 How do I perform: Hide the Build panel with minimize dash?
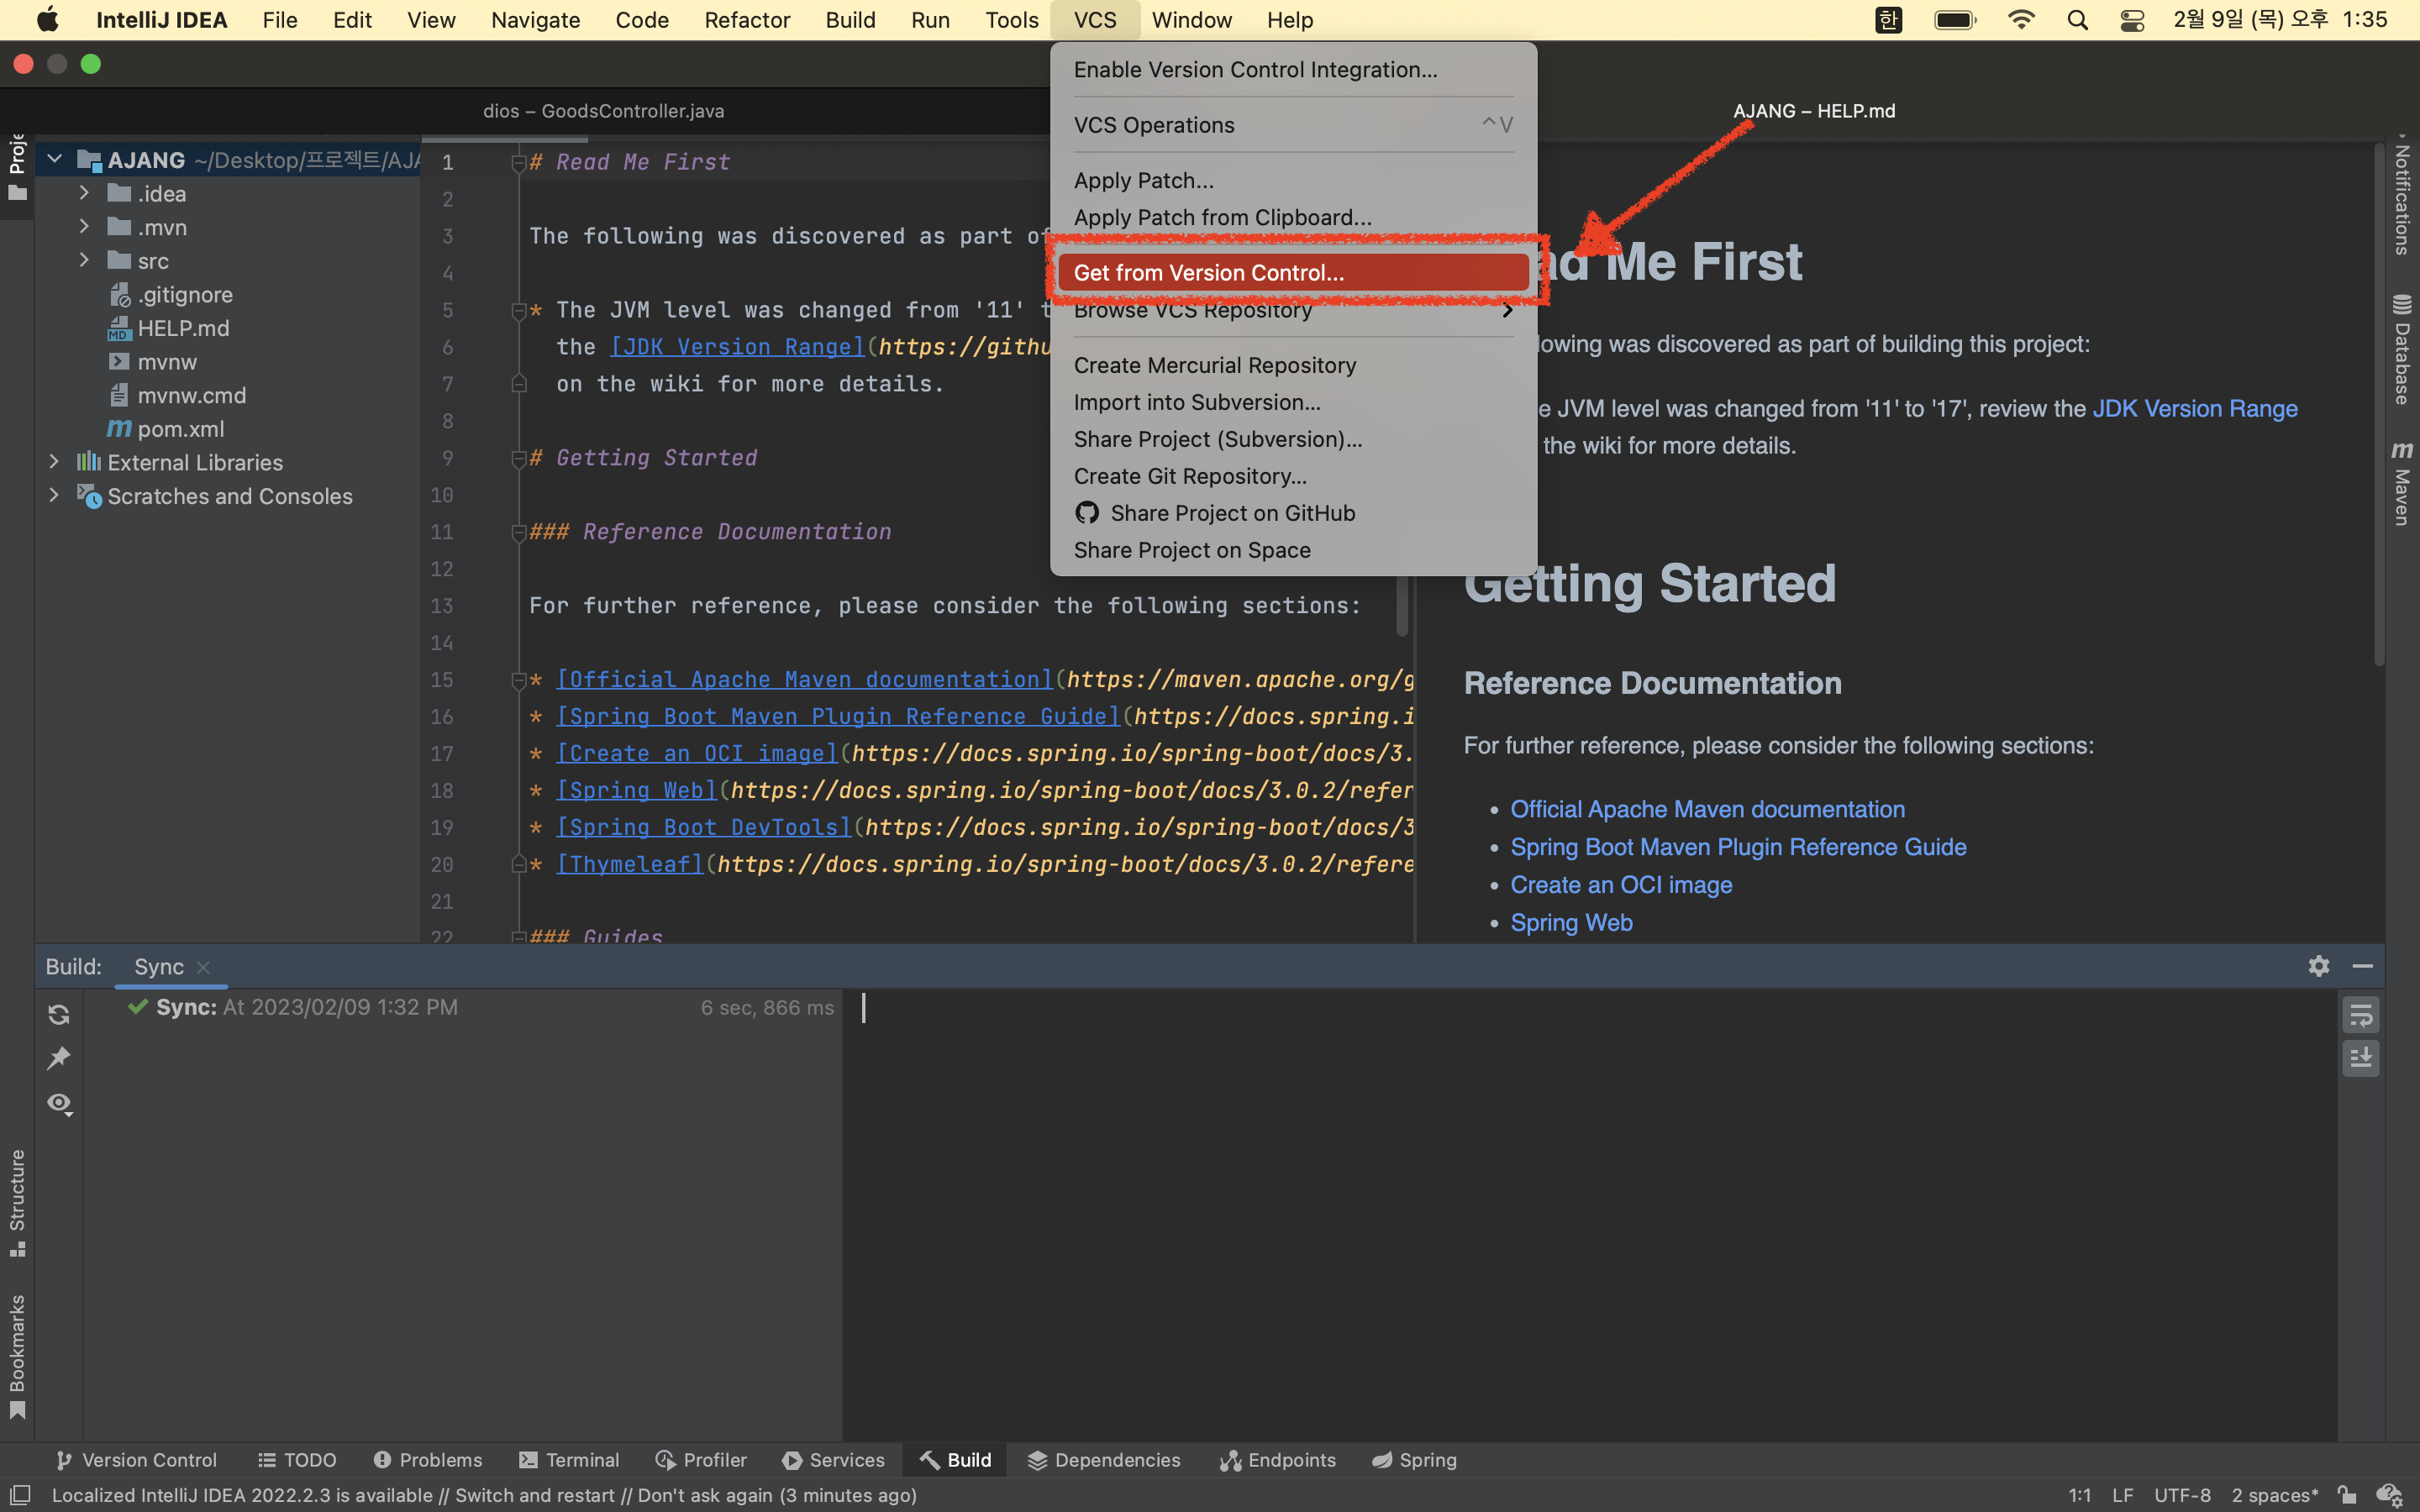[2362, 966]
